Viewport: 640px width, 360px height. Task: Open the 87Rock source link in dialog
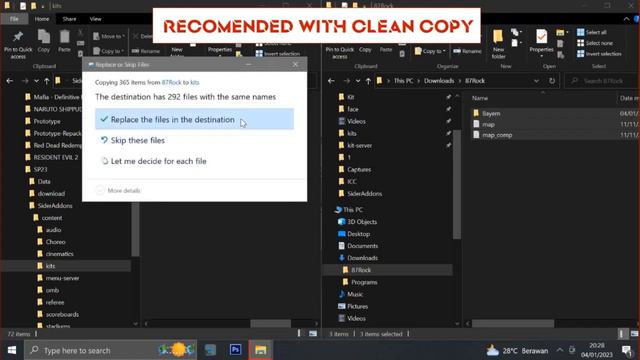171,82
